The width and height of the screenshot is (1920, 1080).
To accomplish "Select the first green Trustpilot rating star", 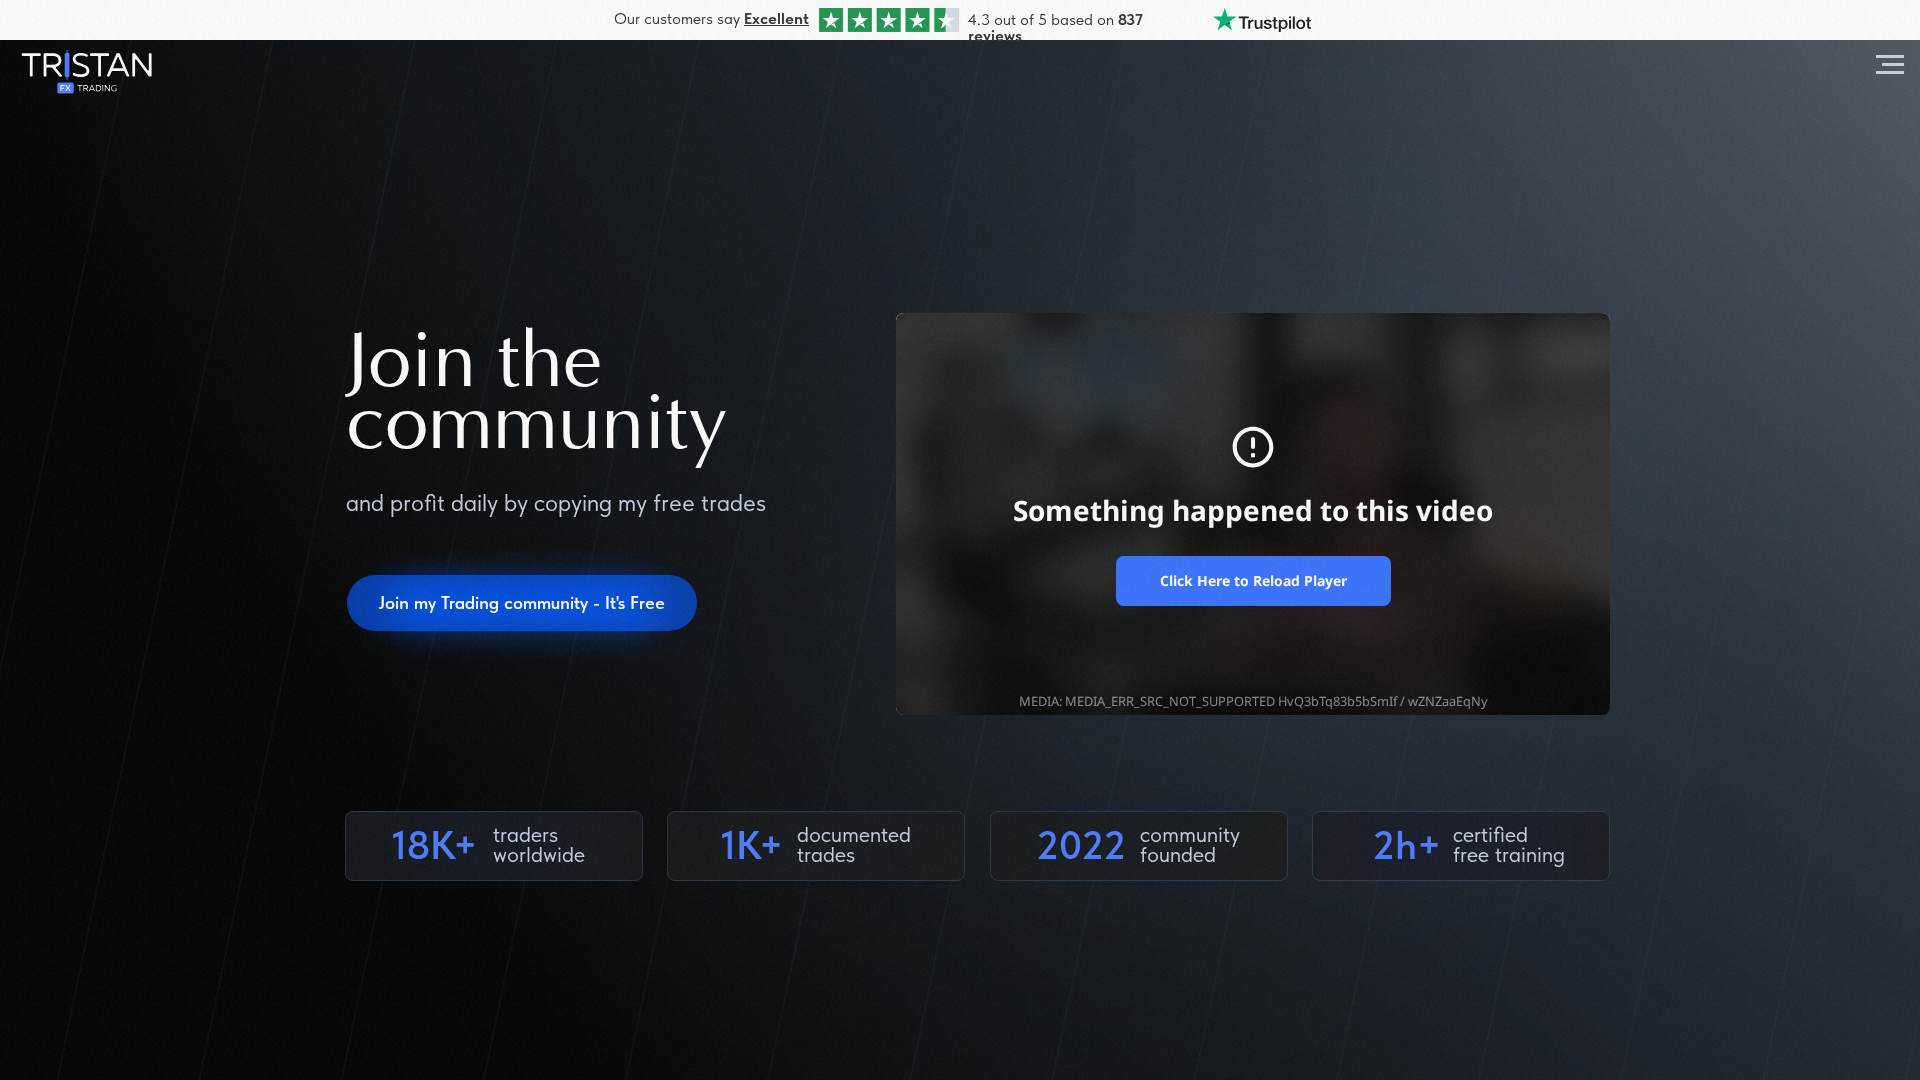I will point(830,19).
